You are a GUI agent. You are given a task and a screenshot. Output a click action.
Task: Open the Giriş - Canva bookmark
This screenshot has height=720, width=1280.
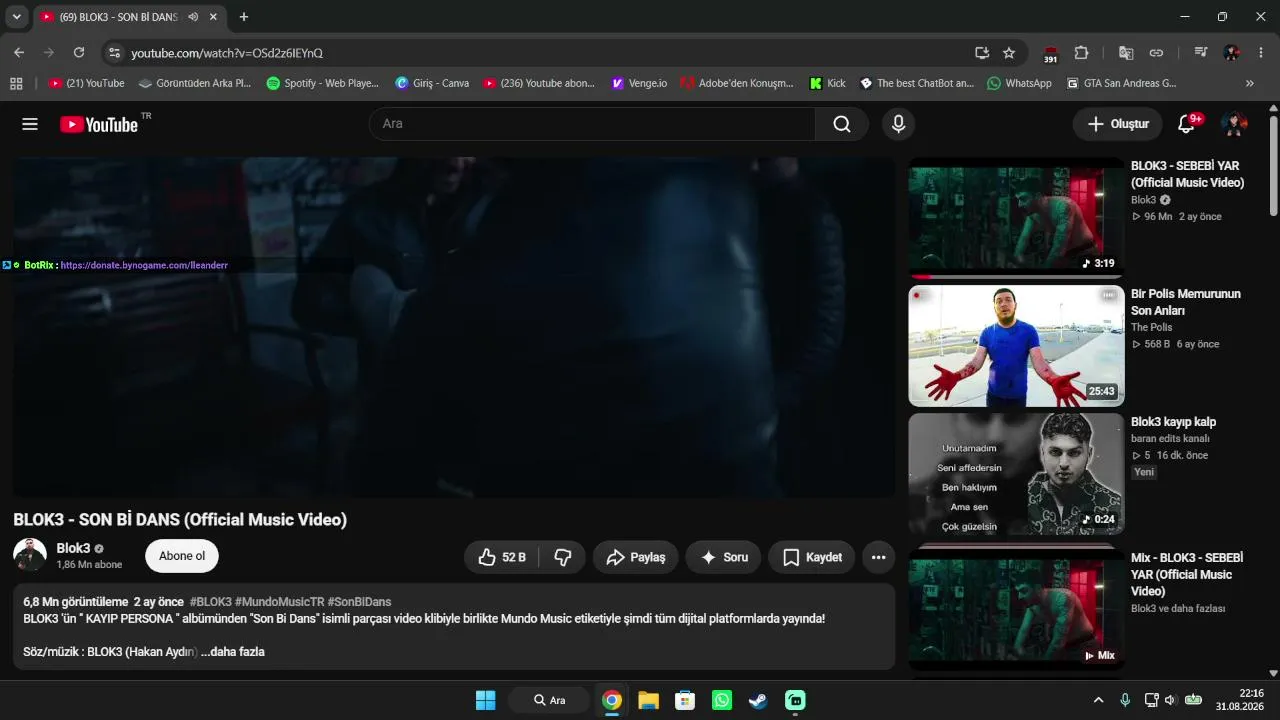[x=432, y=83]
